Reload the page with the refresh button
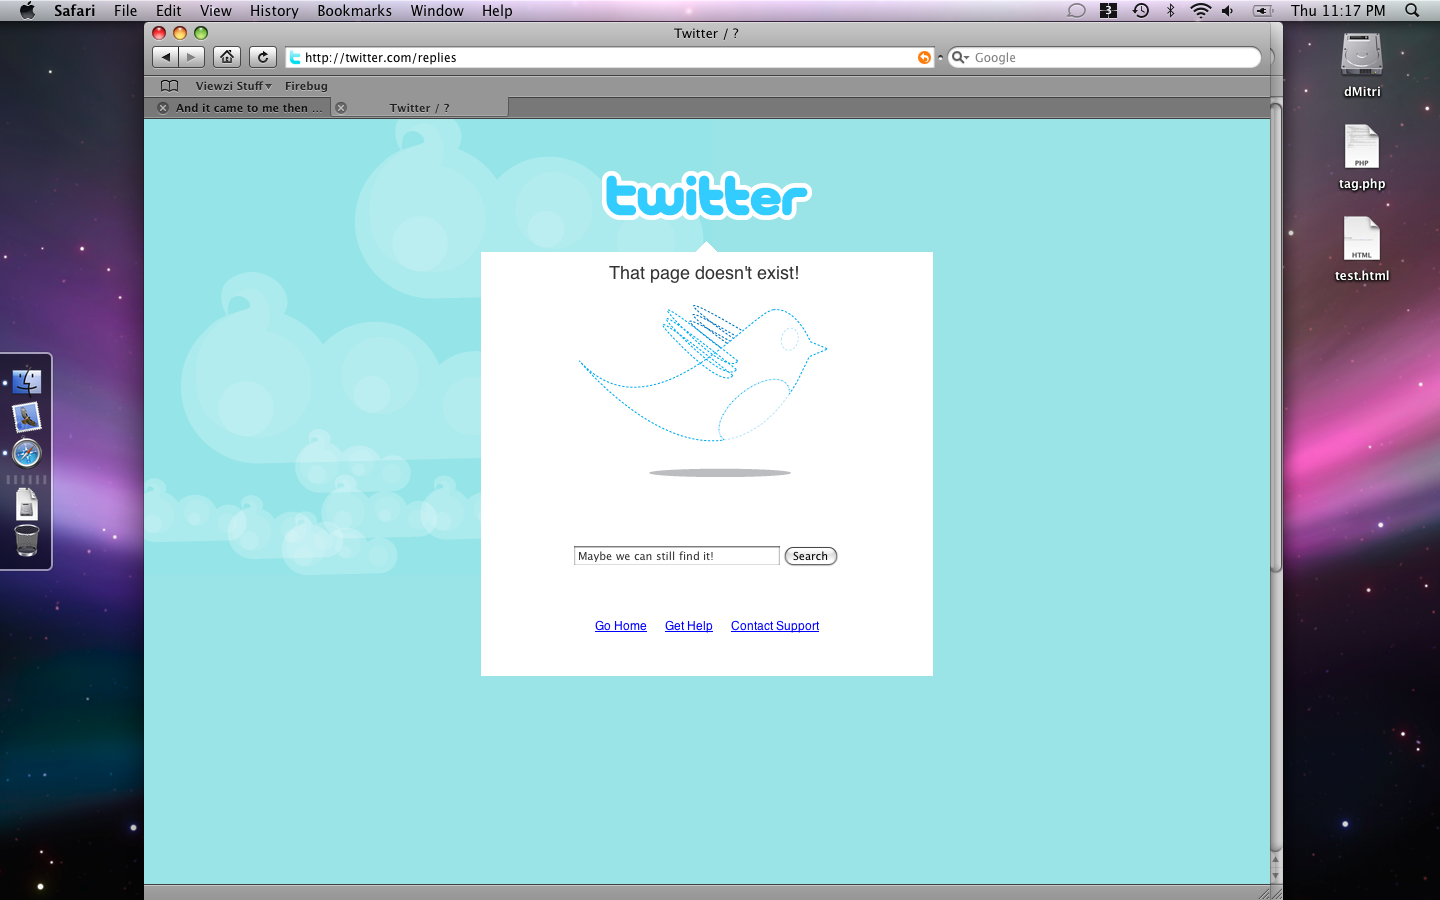 (x=263, y=57)
